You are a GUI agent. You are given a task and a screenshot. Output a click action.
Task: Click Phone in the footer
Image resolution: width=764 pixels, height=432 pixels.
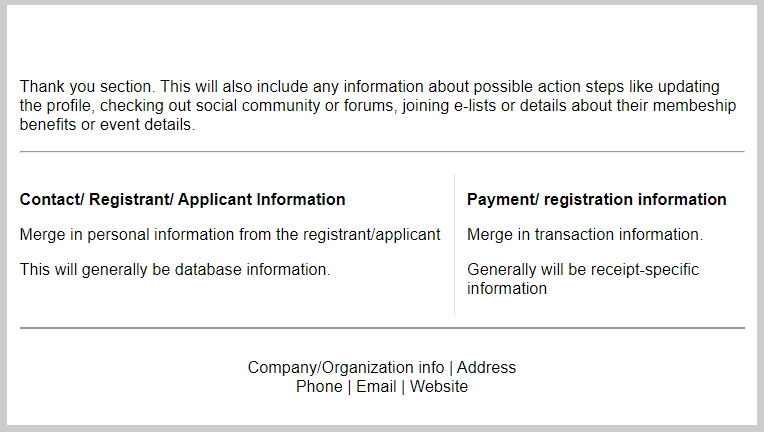coord(319,386)
